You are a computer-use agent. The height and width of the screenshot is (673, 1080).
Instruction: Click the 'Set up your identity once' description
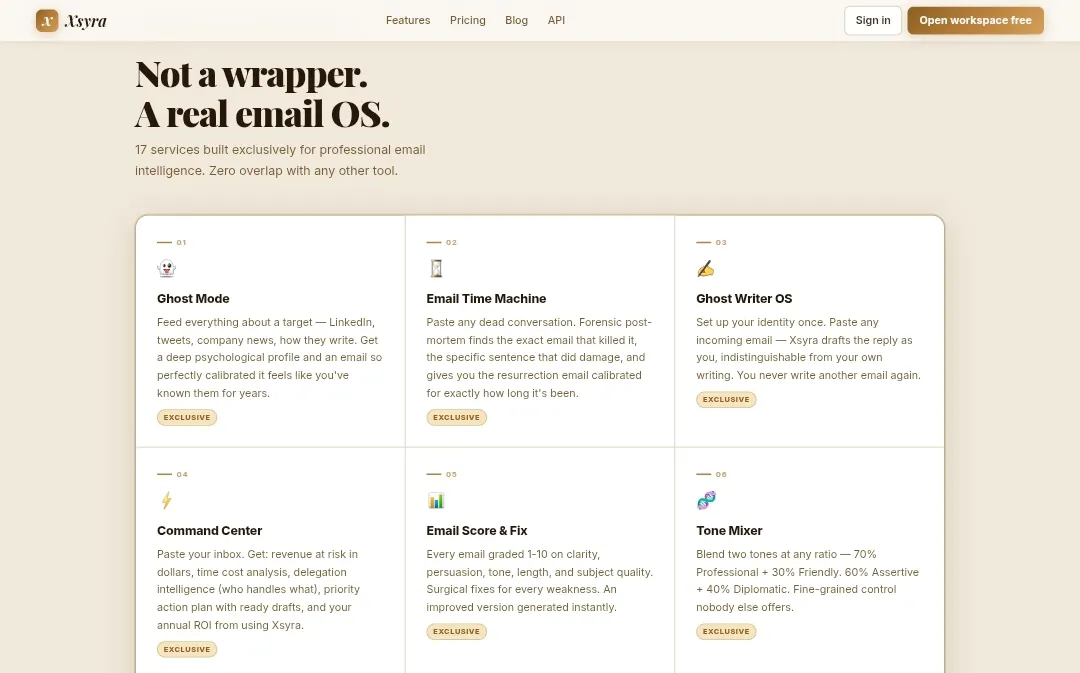coord(808,349)
